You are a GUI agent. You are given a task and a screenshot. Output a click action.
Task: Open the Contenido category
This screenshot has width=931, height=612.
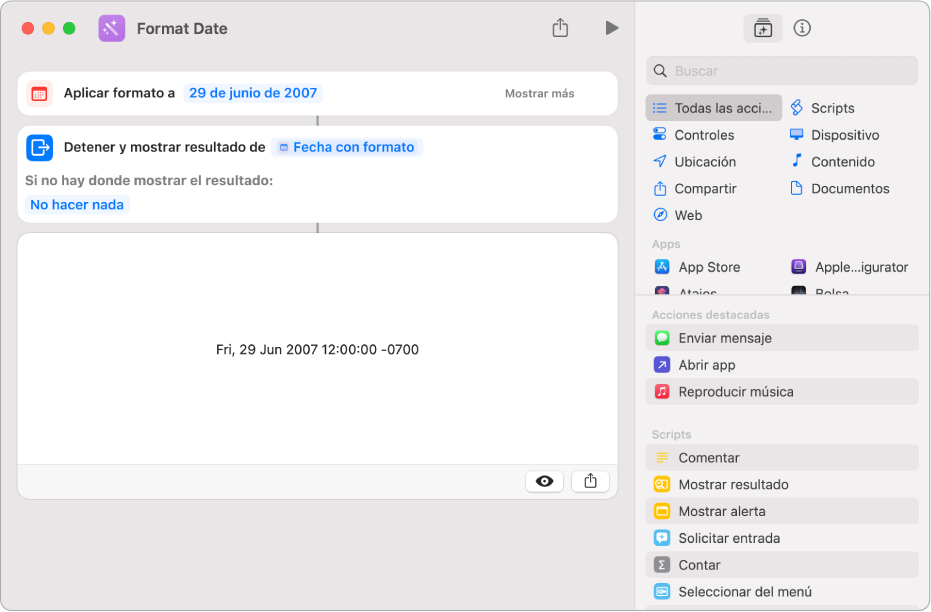point(832,161)
